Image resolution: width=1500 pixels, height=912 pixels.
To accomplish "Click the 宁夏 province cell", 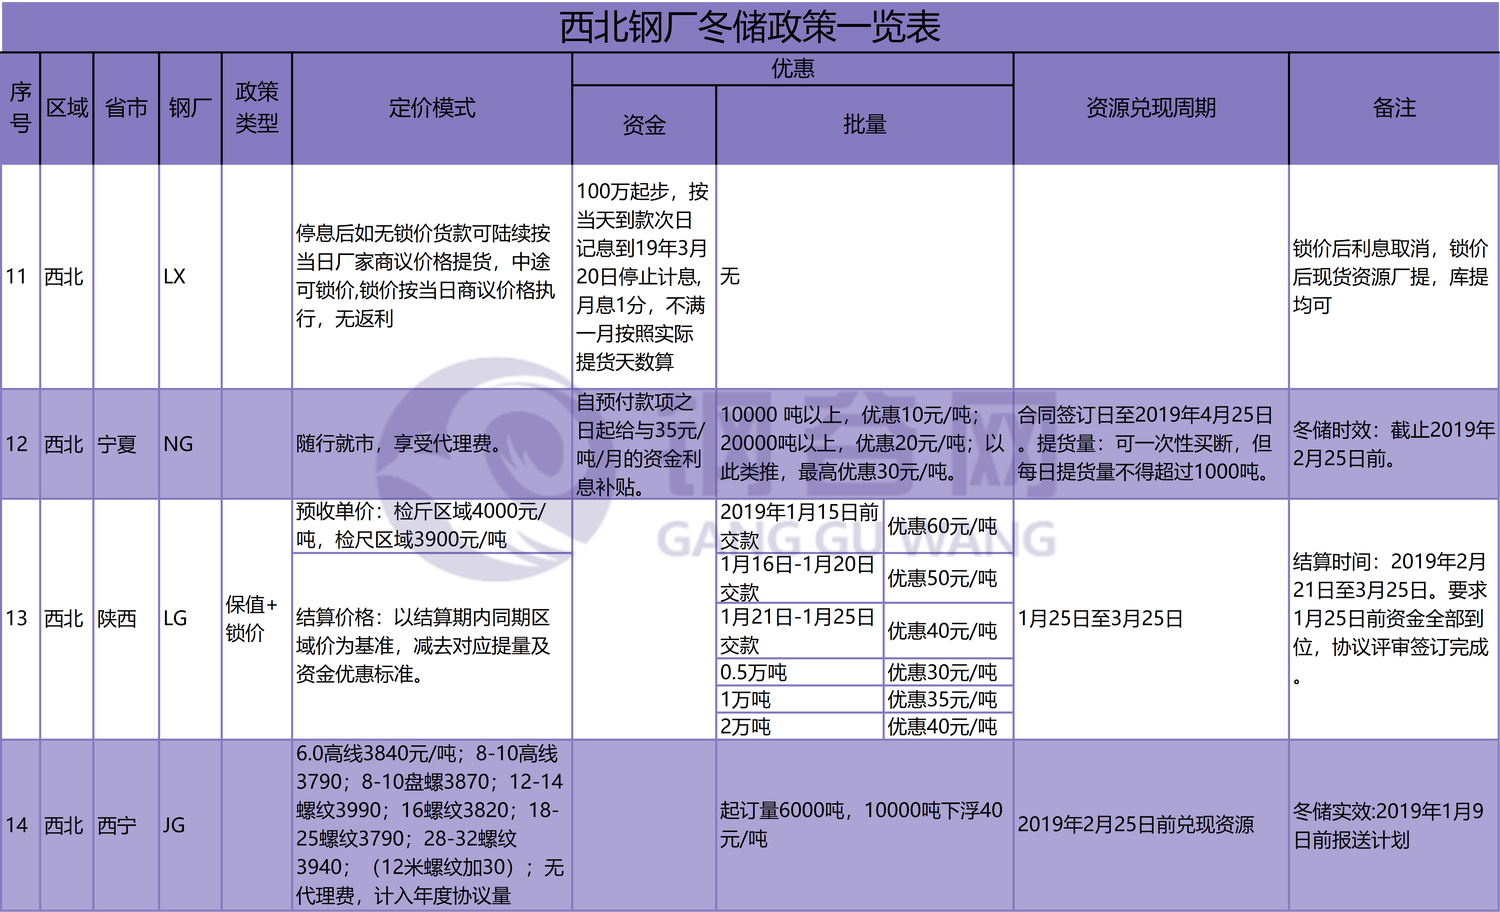I will point(126,444).
